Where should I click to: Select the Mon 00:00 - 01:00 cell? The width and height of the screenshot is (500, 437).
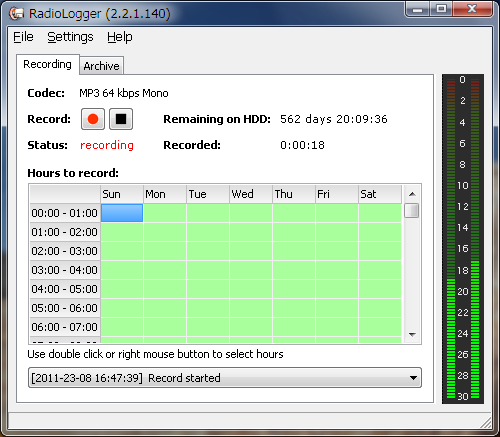point(165,213)
